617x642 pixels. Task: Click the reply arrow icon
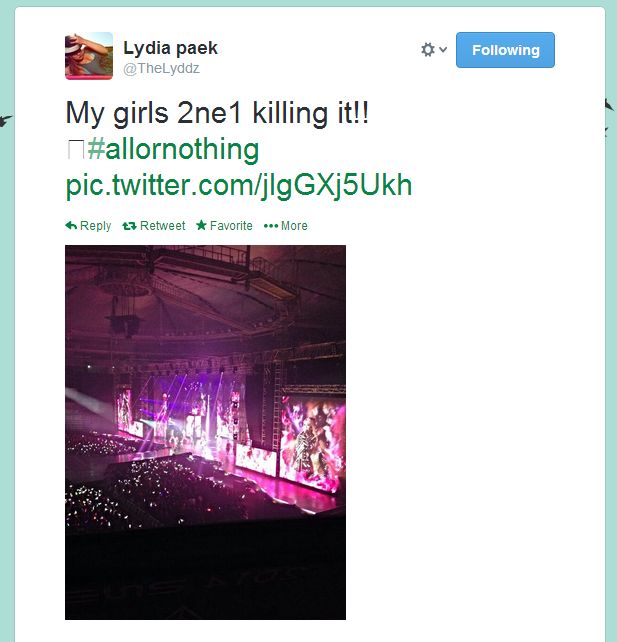coord(71,226)
